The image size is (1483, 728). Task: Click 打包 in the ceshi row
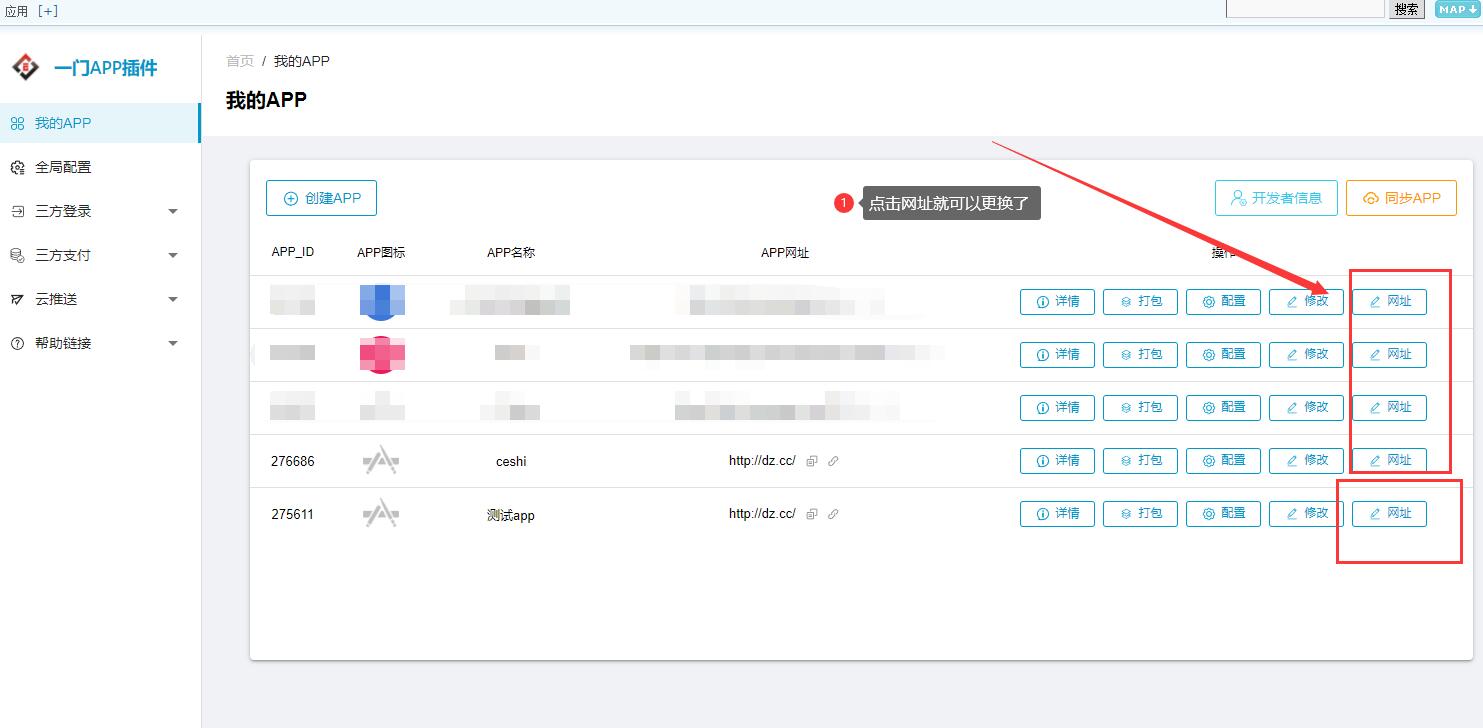pyautogui.click(x=1140, y=461)
